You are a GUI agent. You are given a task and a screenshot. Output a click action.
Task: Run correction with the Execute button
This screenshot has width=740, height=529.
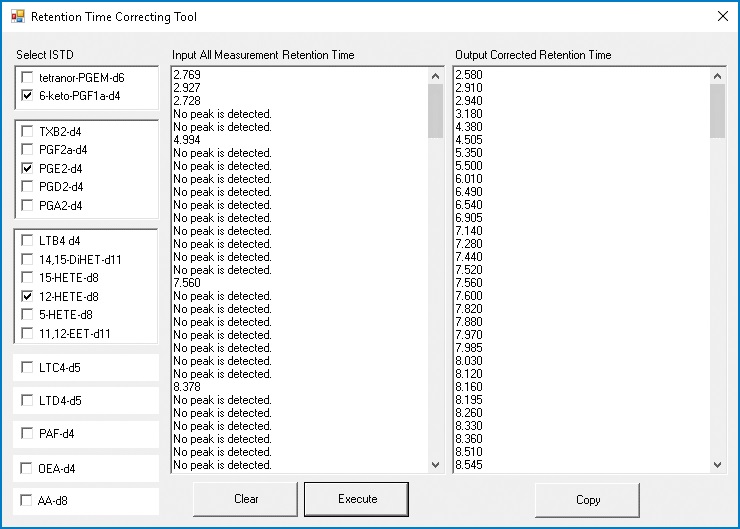[x=357, y=499]
